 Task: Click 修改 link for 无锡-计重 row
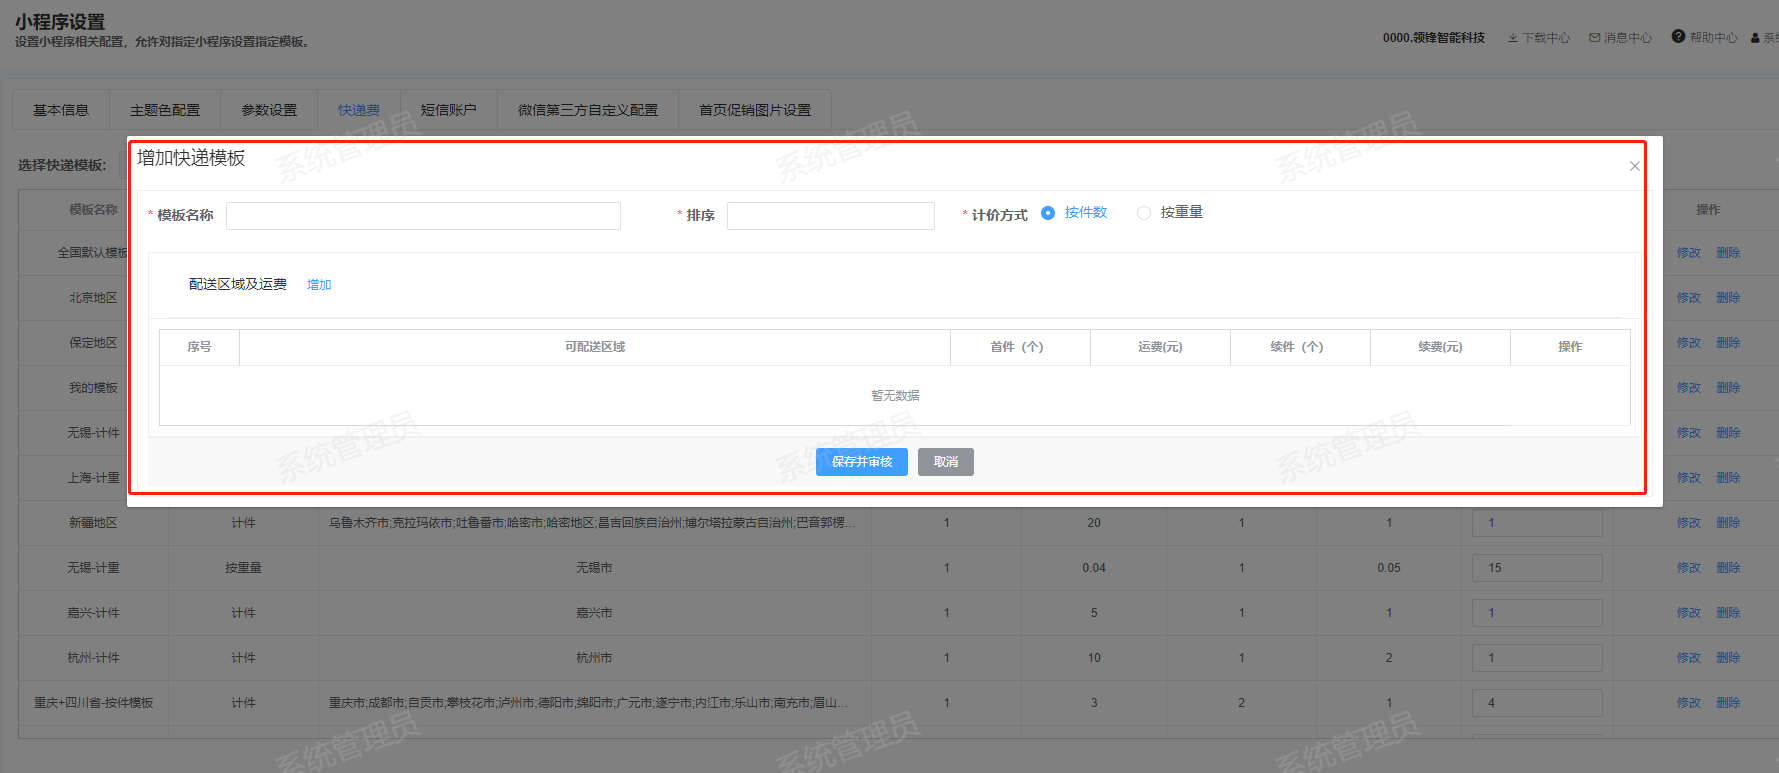pos(1688,568)
